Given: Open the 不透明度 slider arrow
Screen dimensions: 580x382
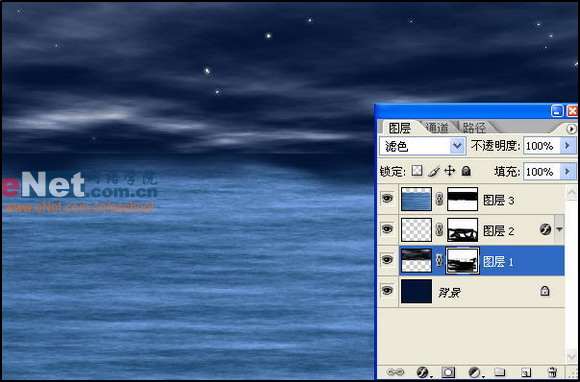Looking at the screenshot, I should tap(567, 146).
